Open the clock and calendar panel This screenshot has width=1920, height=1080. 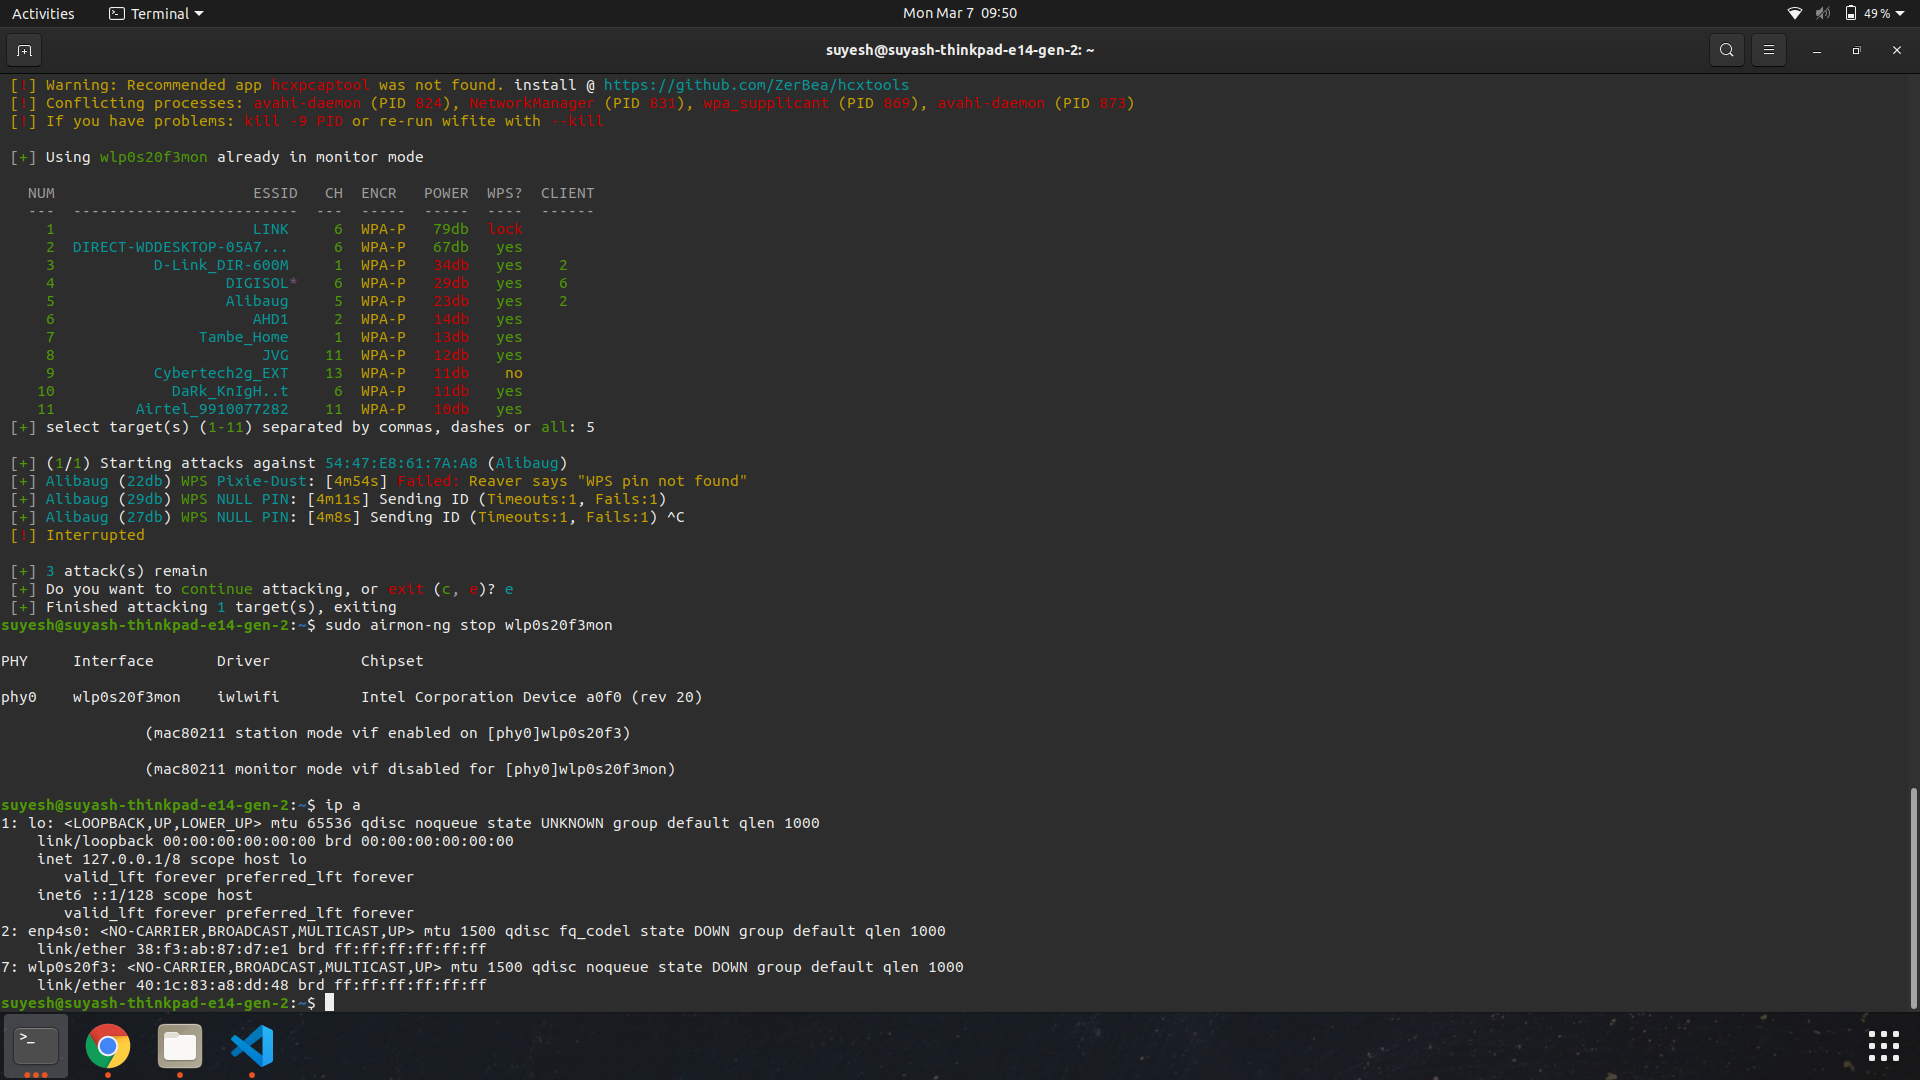[x=959, y=13]
